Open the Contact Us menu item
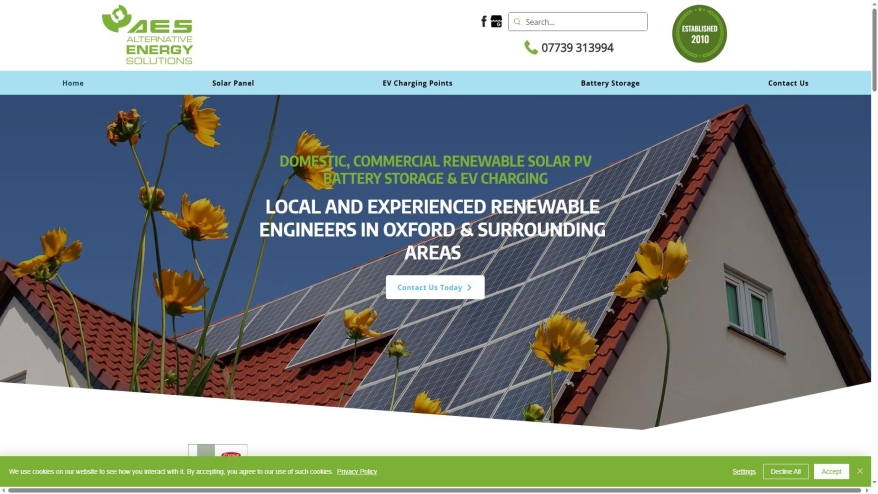This screenshot has height=494, width=878. point(788,83)
